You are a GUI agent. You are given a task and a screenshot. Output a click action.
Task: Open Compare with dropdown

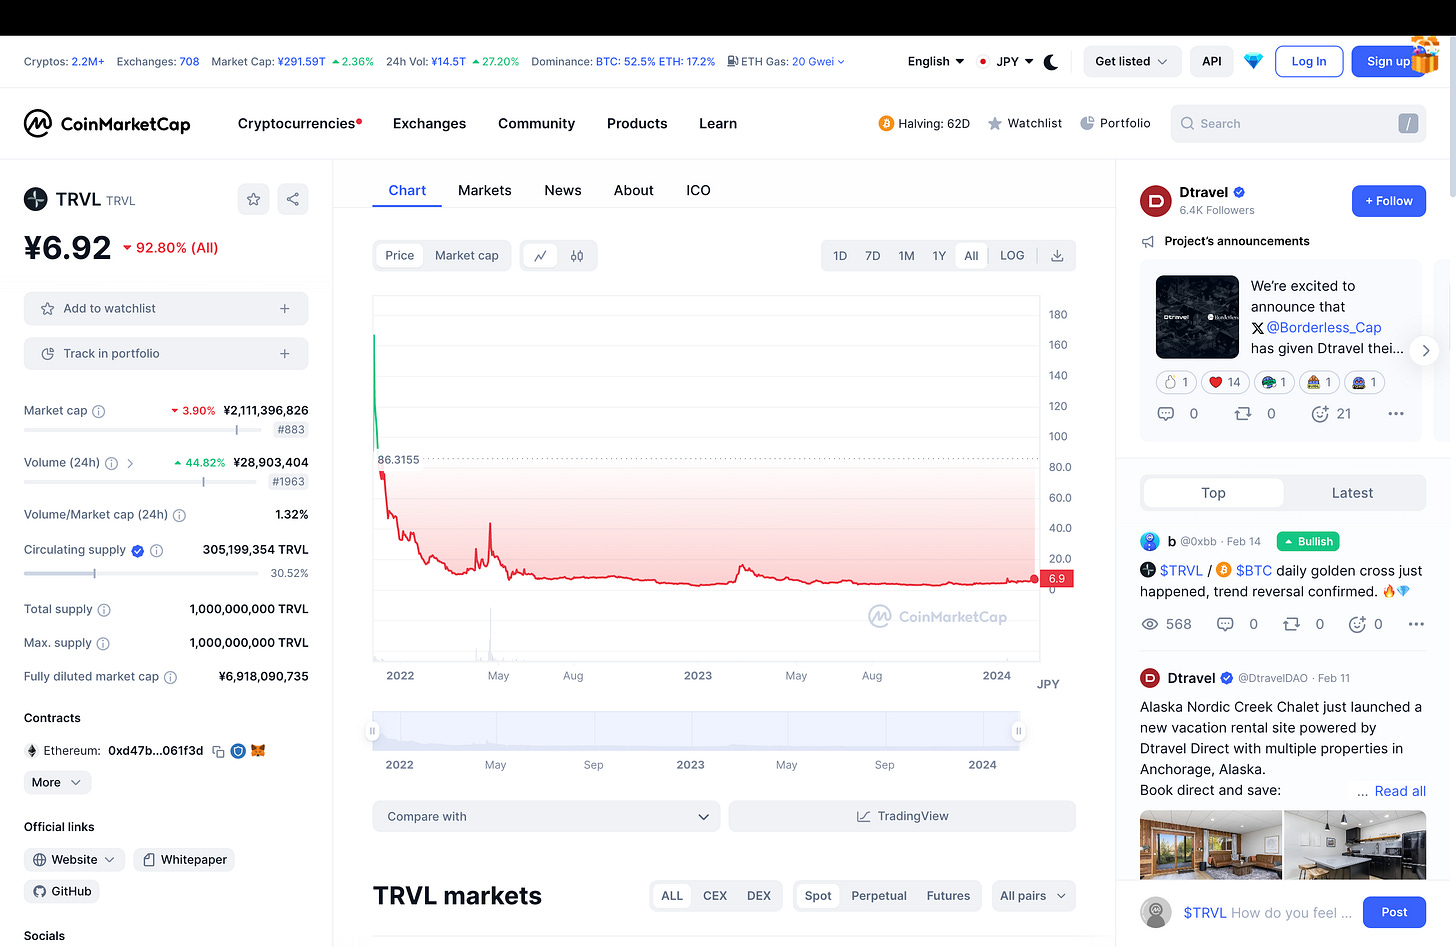coord(546,817)
